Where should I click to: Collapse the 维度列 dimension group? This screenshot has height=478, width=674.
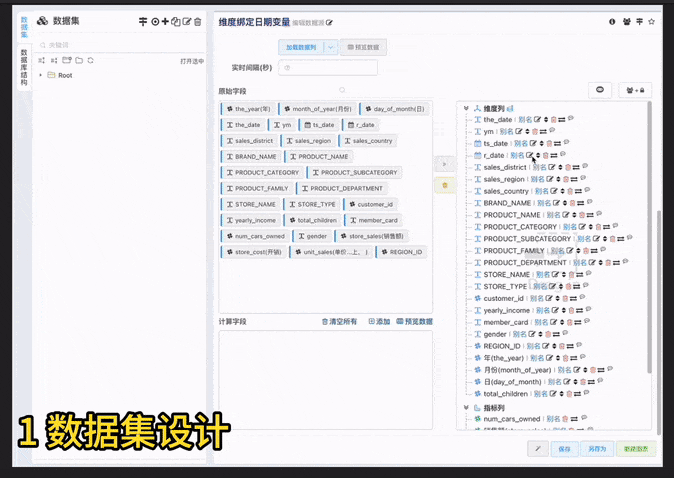click(466, 108)
